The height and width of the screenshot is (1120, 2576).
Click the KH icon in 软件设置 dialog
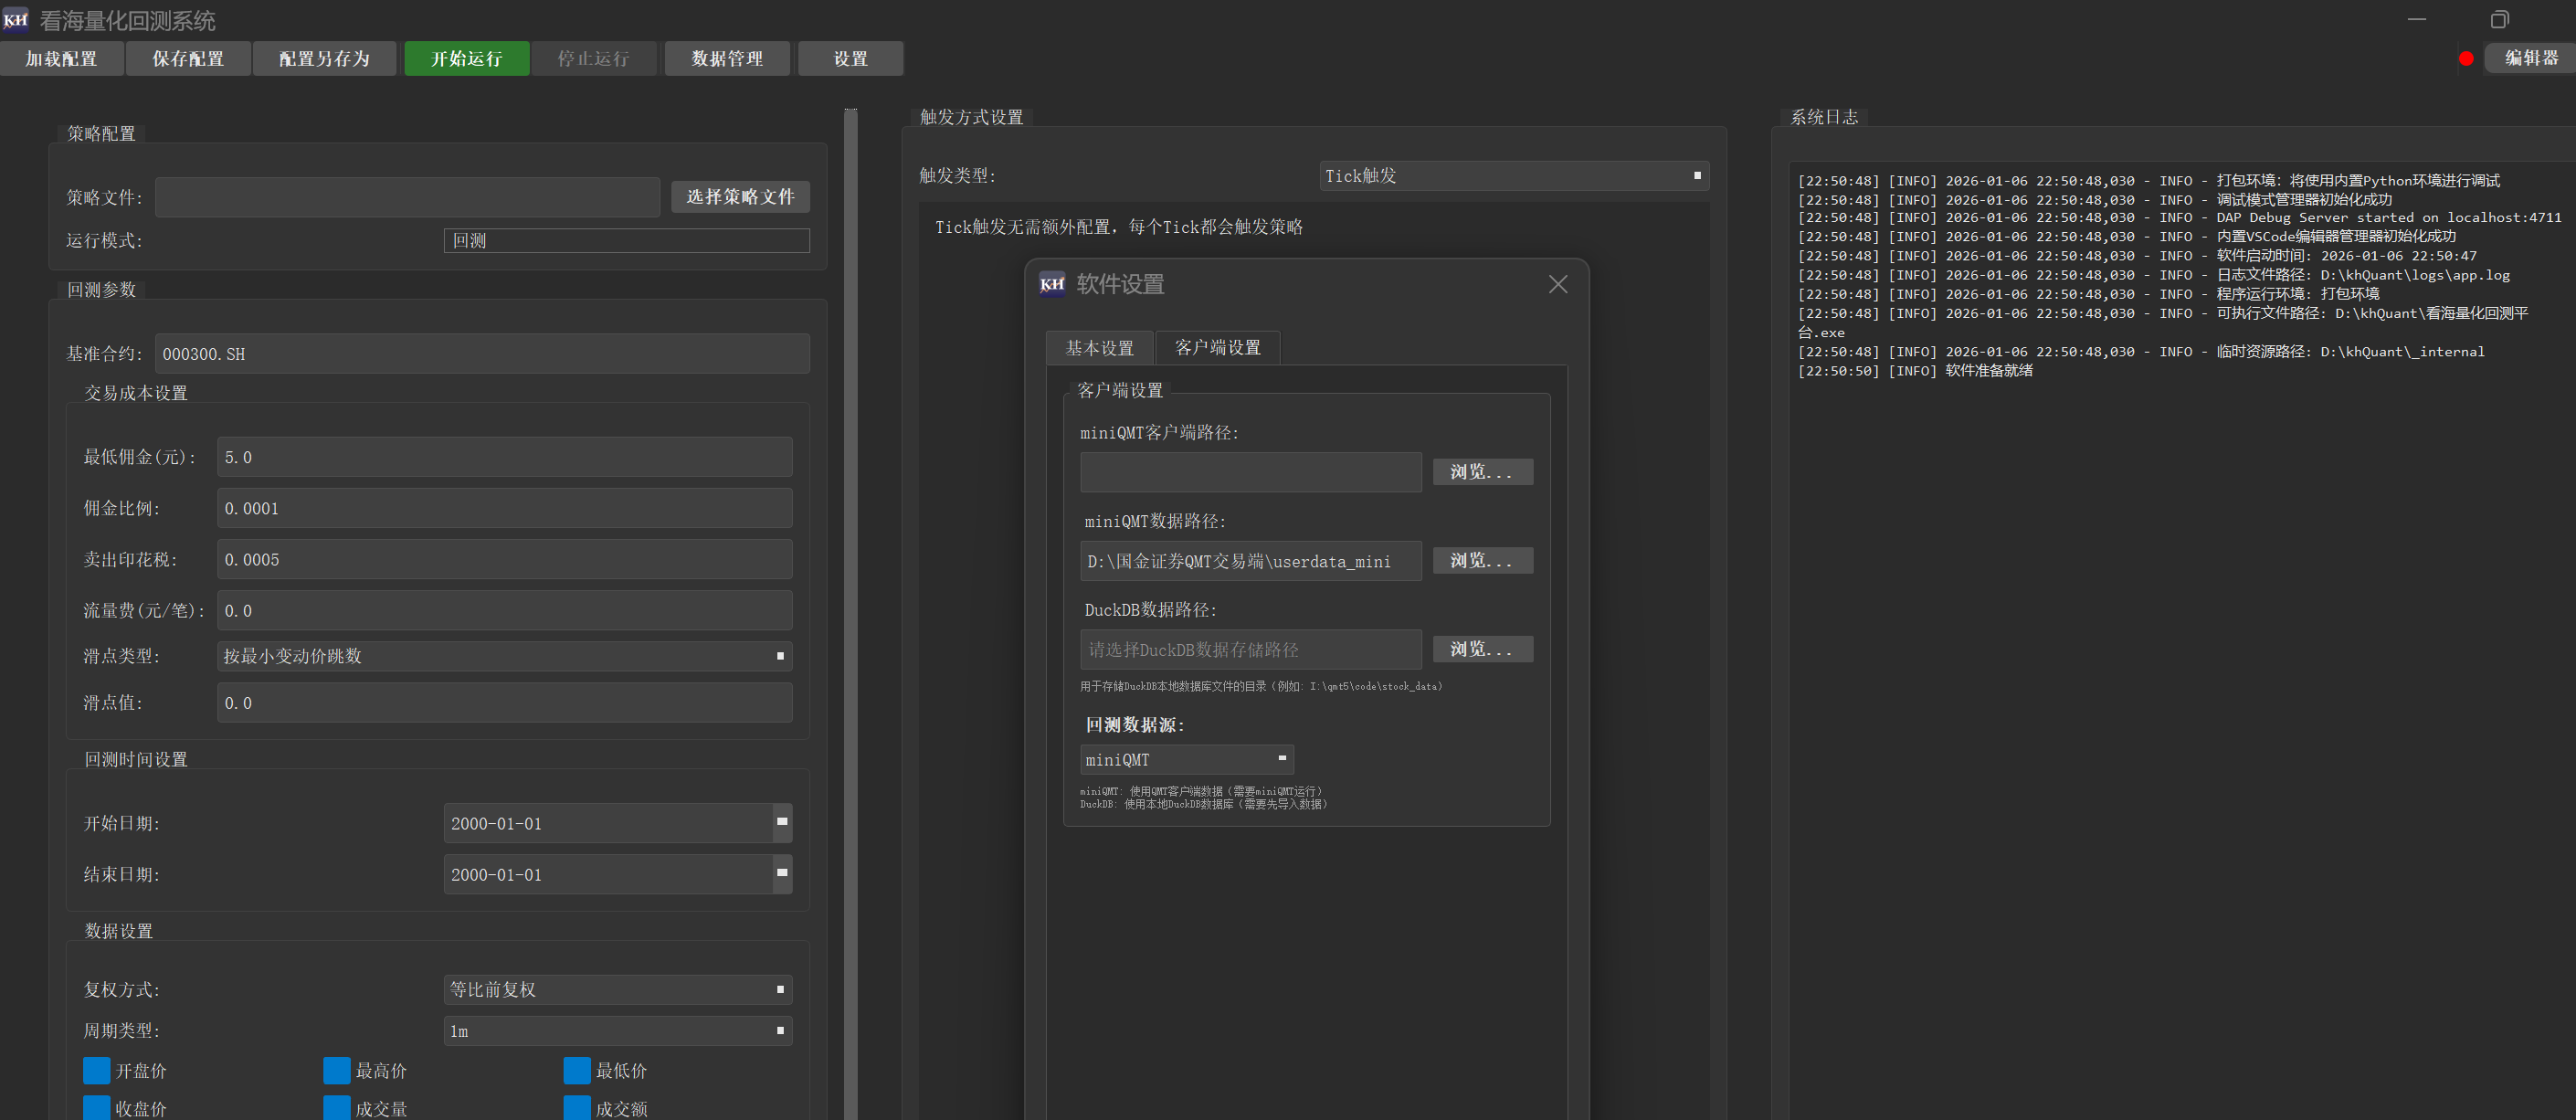[1052, 284]
